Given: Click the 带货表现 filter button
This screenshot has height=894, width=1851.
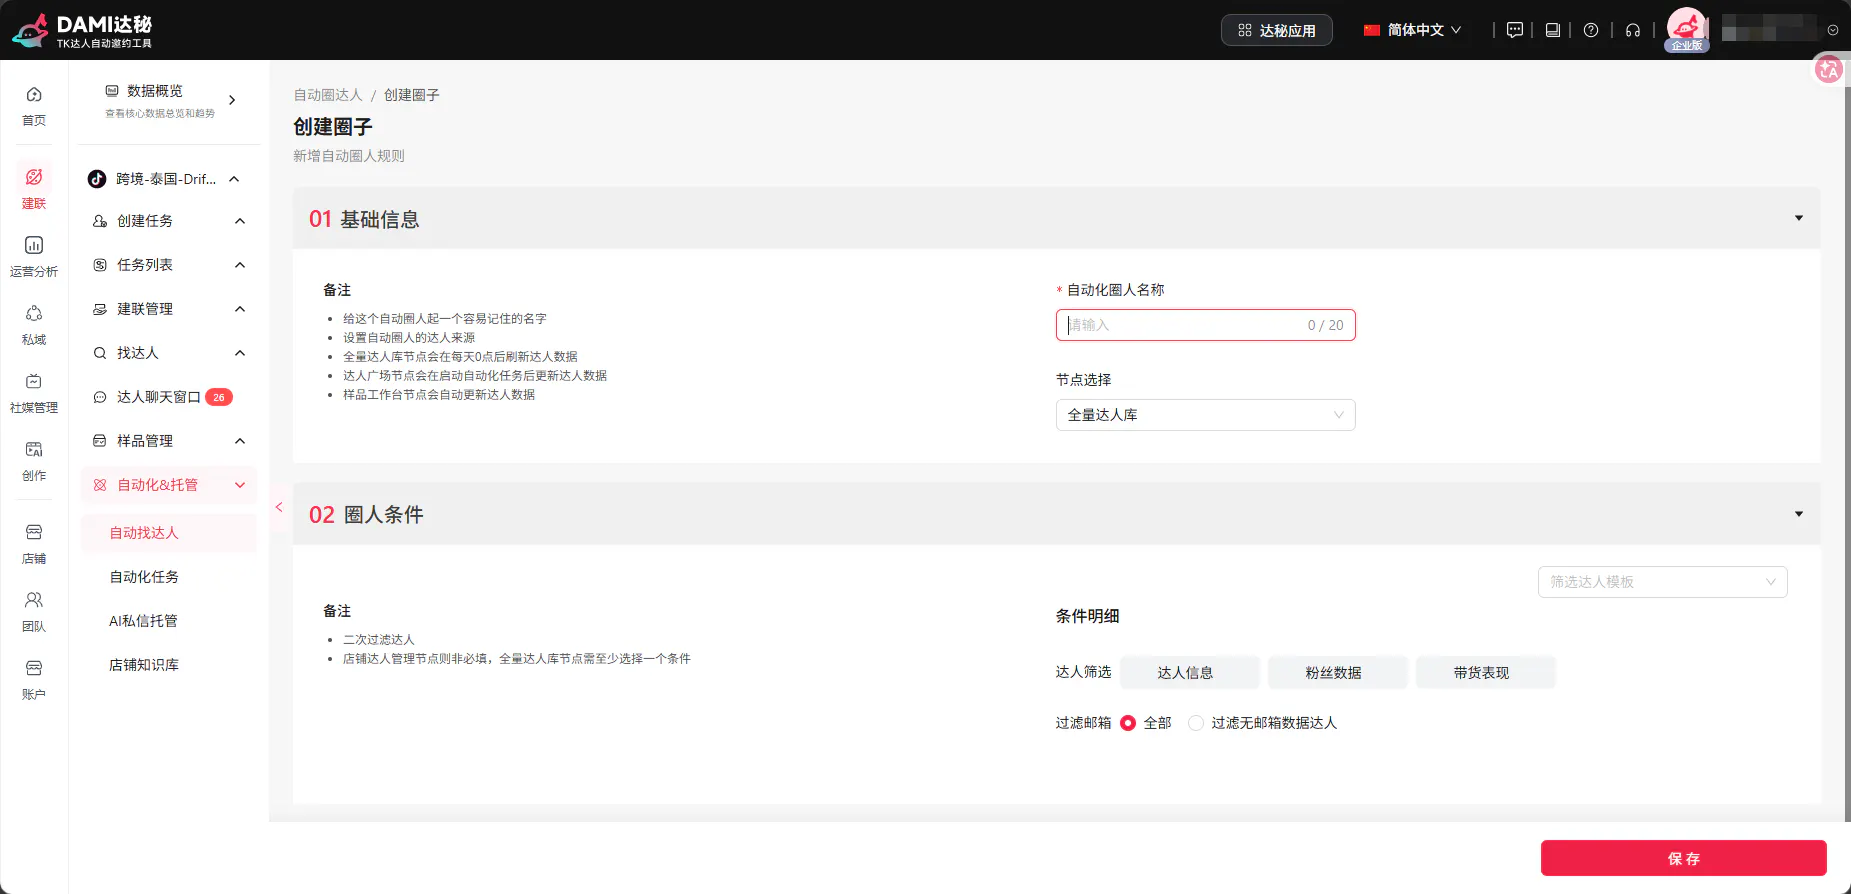Looking at the screenshot, I should pyautogui.click(x=1486, y=672).
